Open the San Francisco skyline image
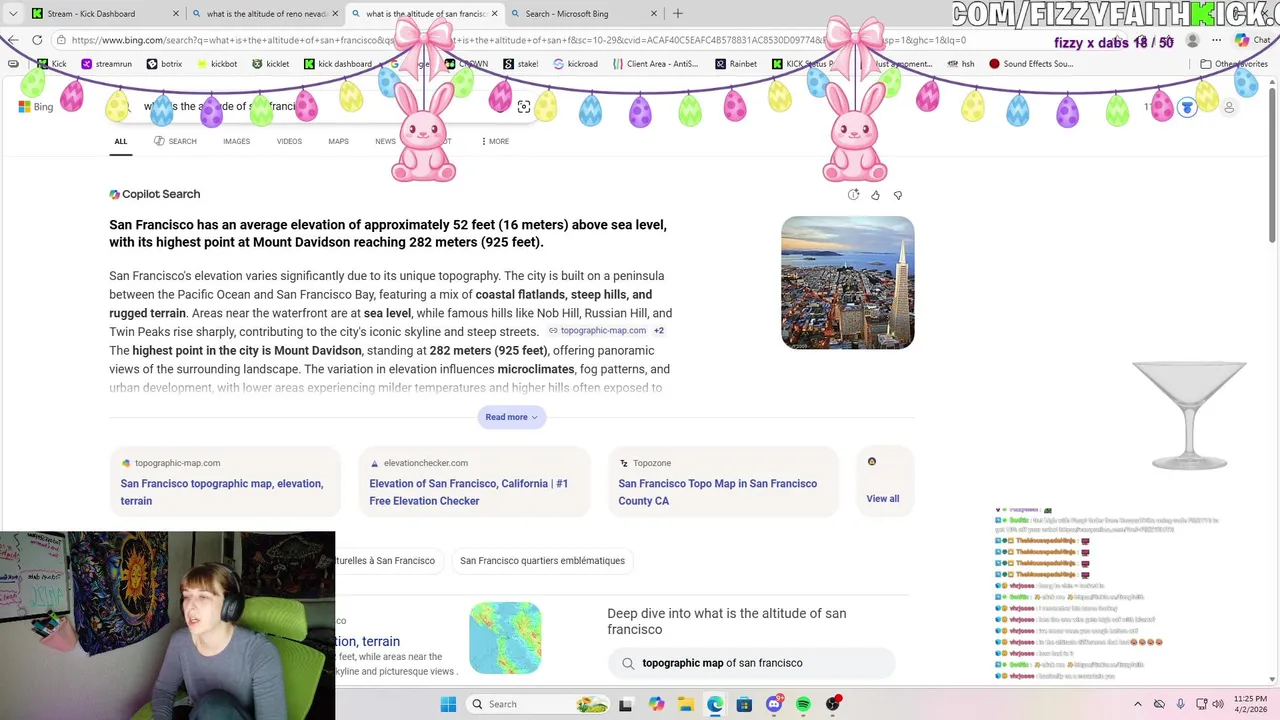The image size is (1280, 720). 848,283
